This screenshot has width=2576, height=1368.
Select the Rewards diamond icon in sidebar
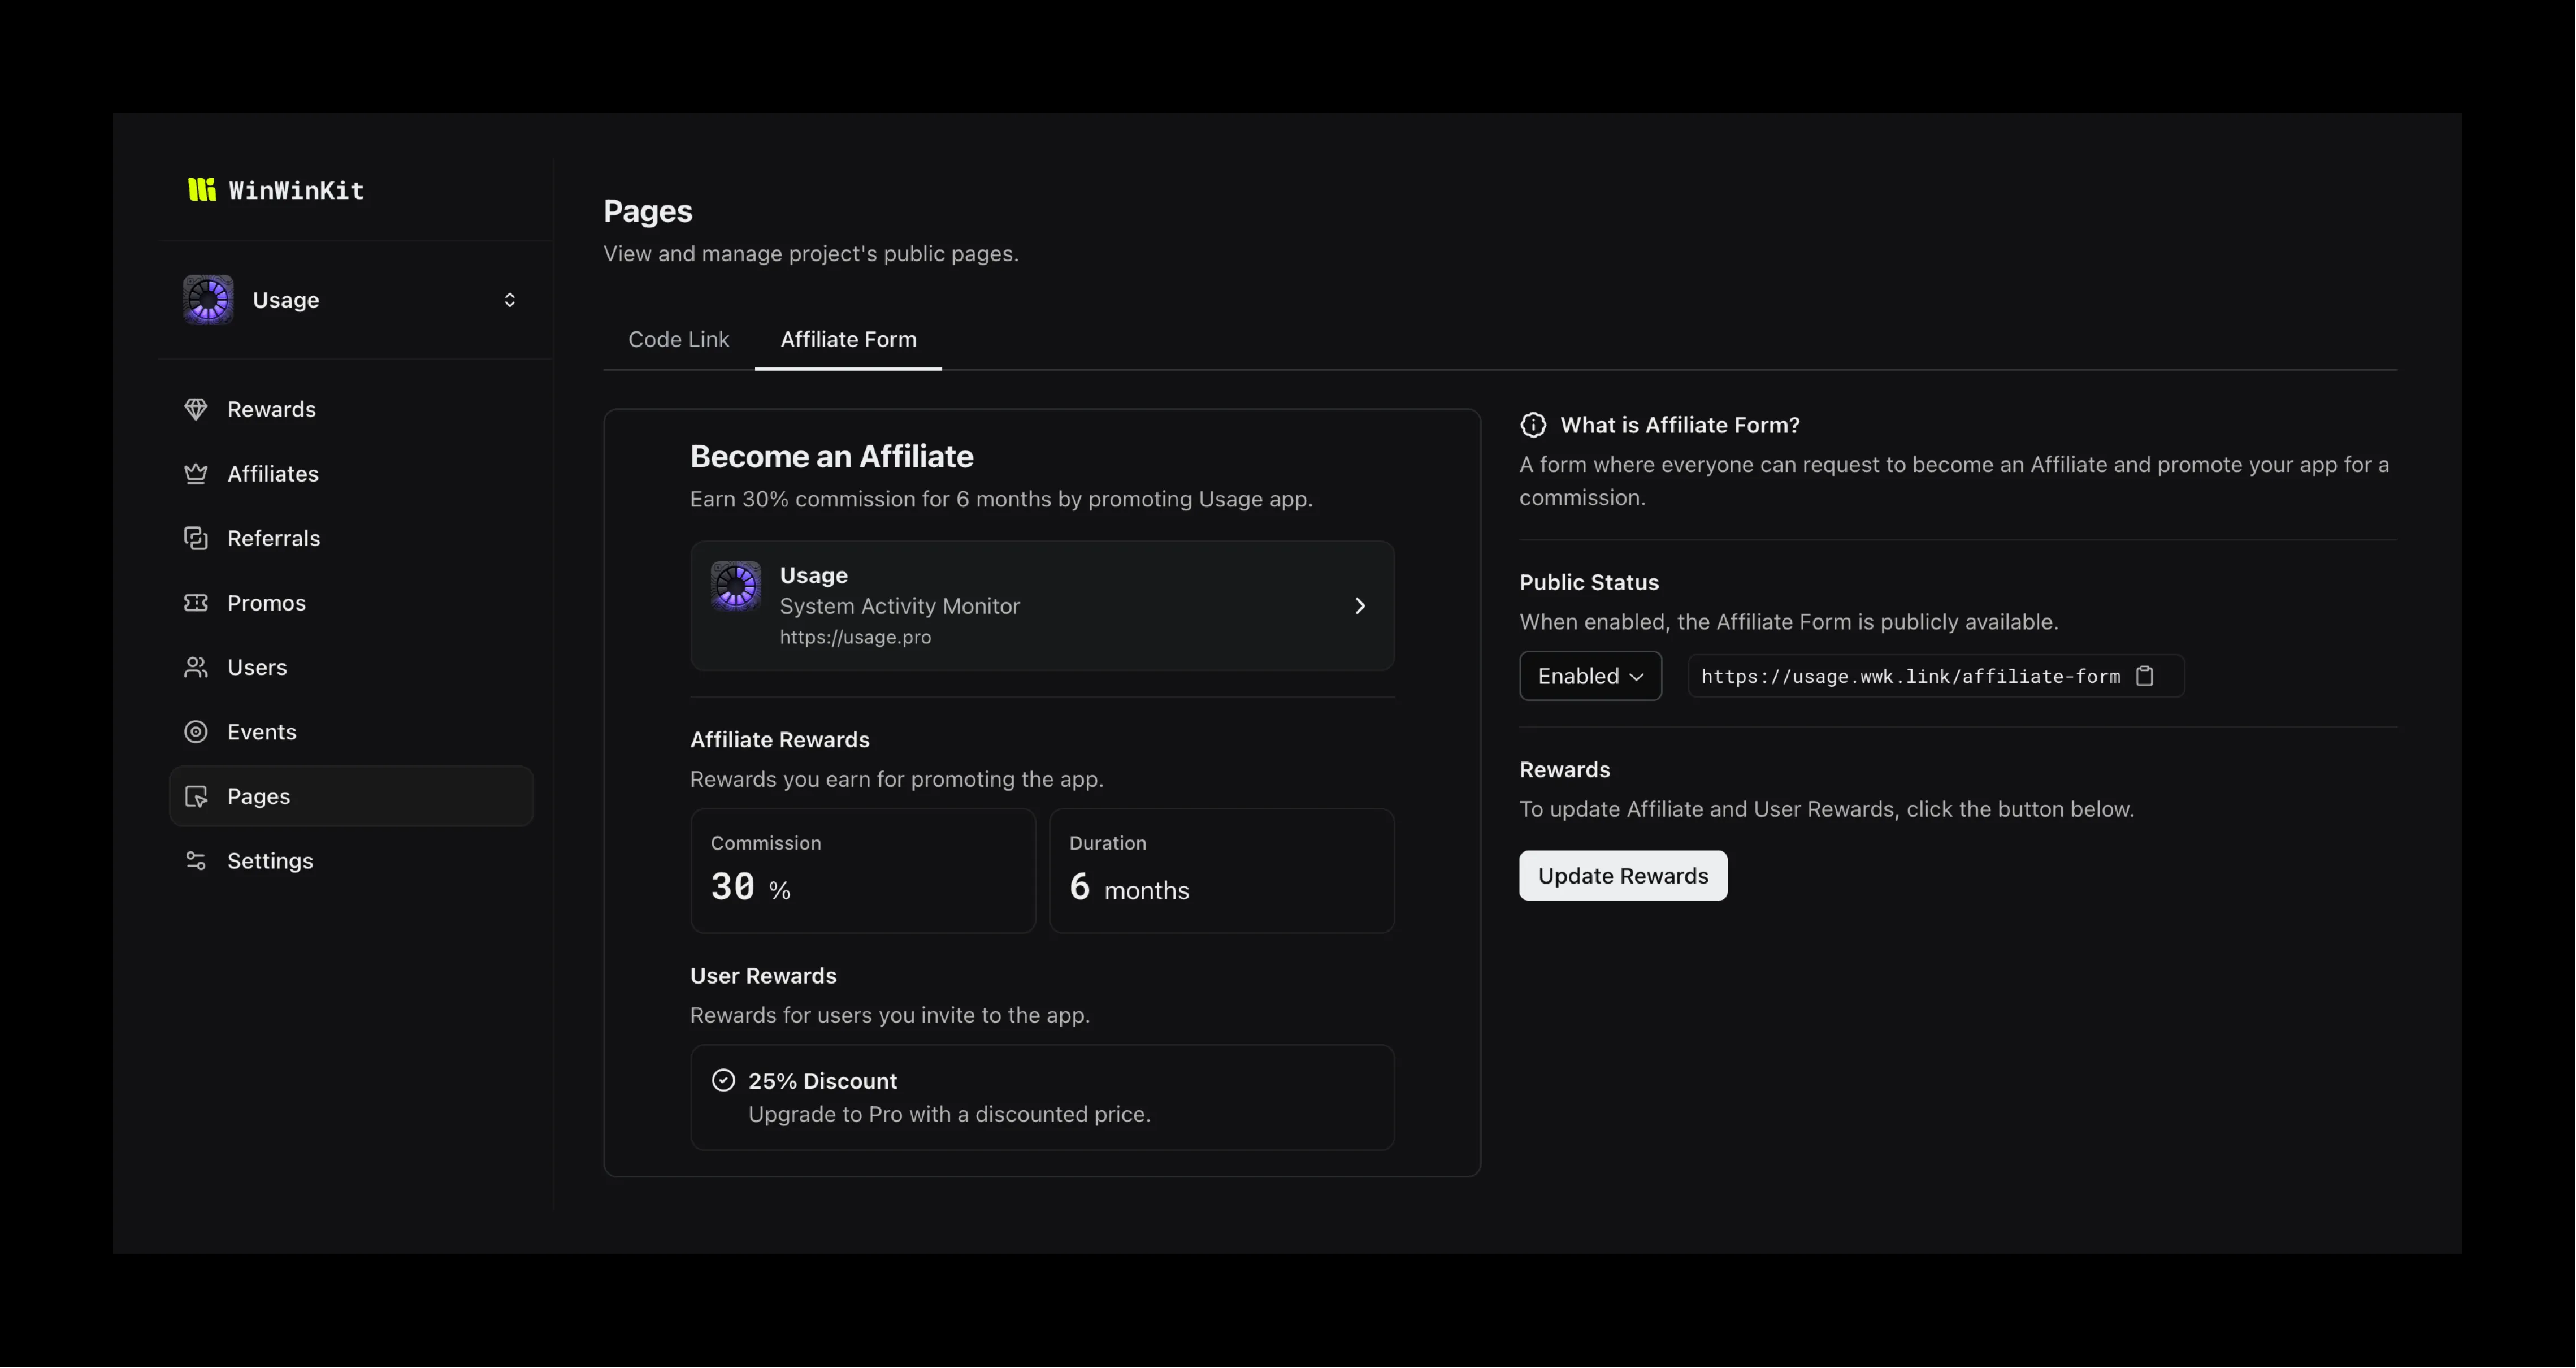point(196,409)
